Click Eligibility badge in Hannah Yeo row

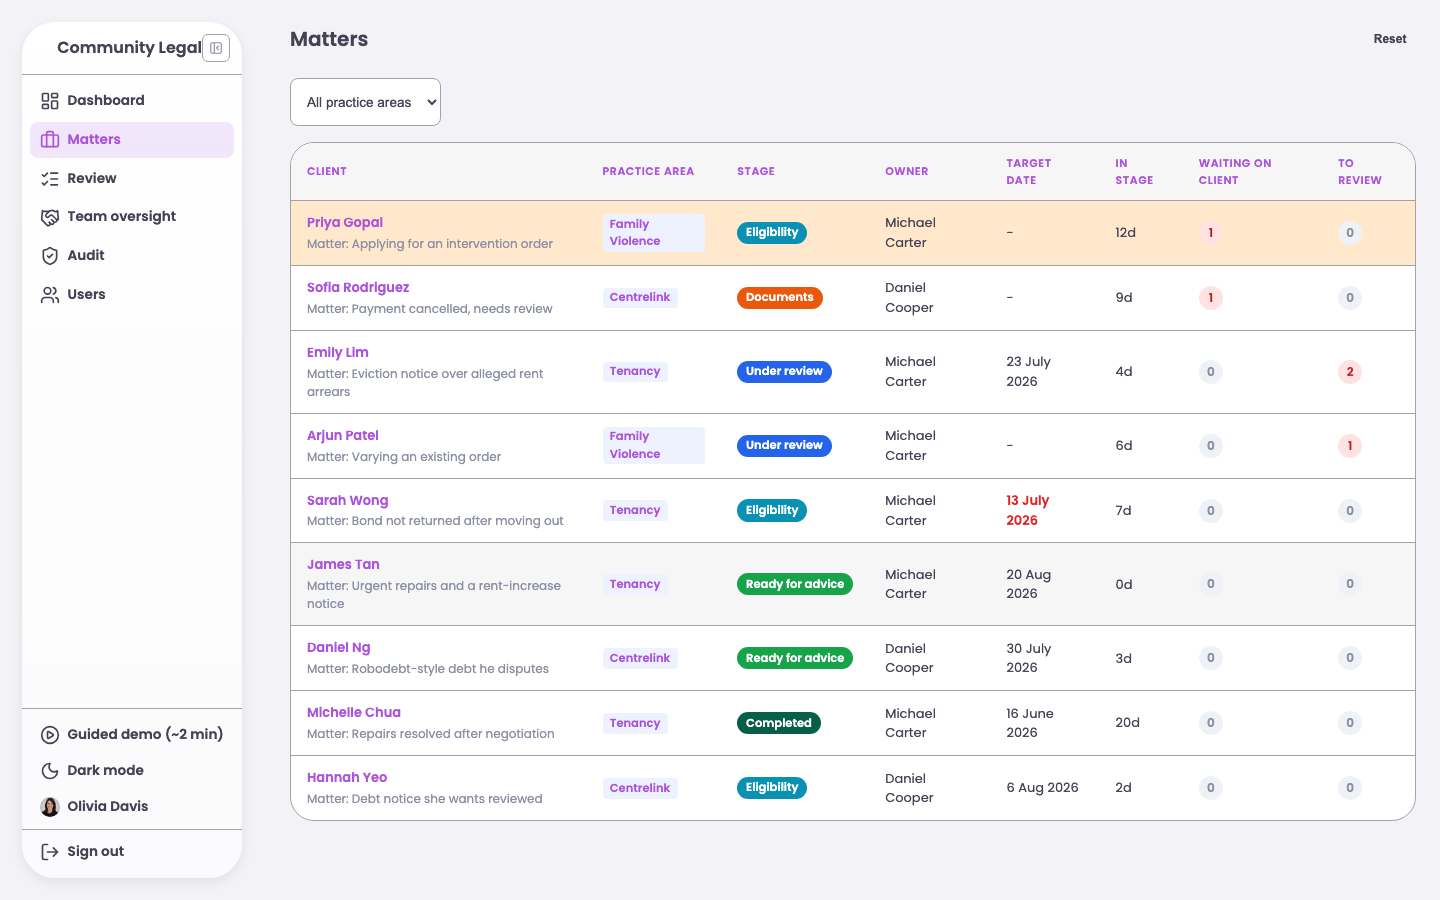(772, 788)
